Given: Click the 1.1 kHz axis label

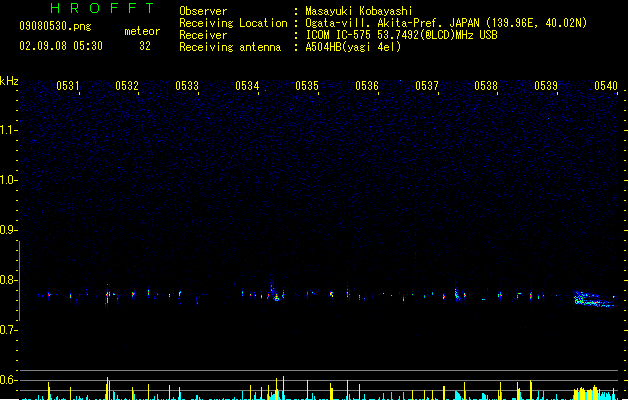Looking at the screenshot, I should point(8,130).
